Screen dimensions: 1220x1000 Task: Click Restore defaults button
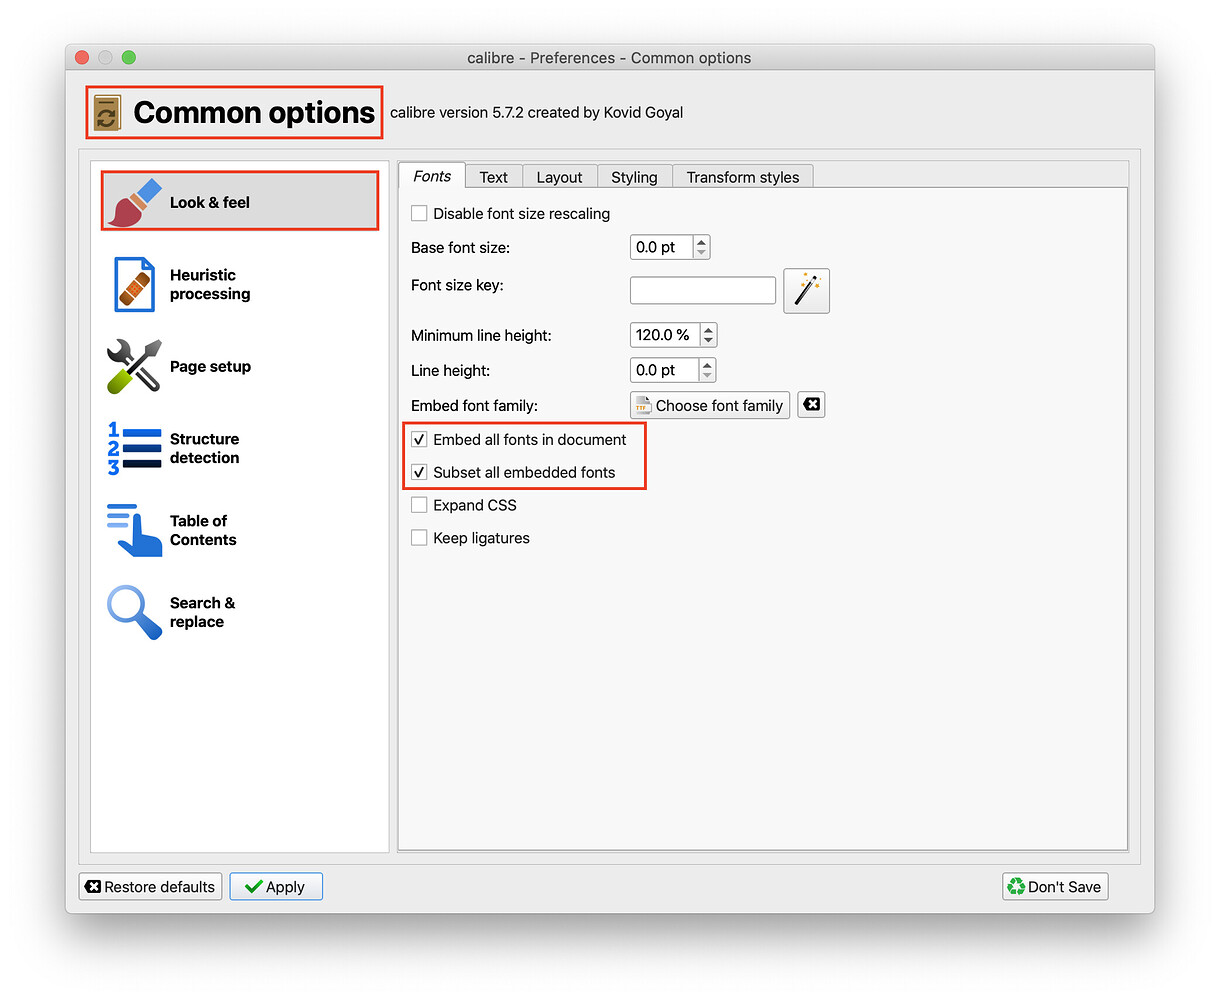click(150, 887)
